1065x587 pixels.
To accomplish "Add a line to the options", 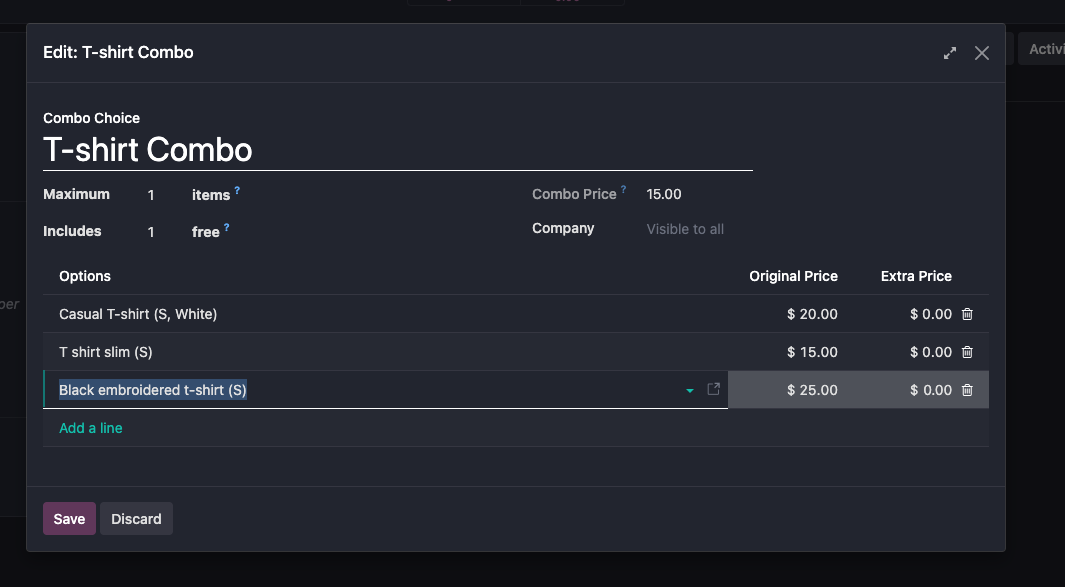I will click(x=91, y=428).
